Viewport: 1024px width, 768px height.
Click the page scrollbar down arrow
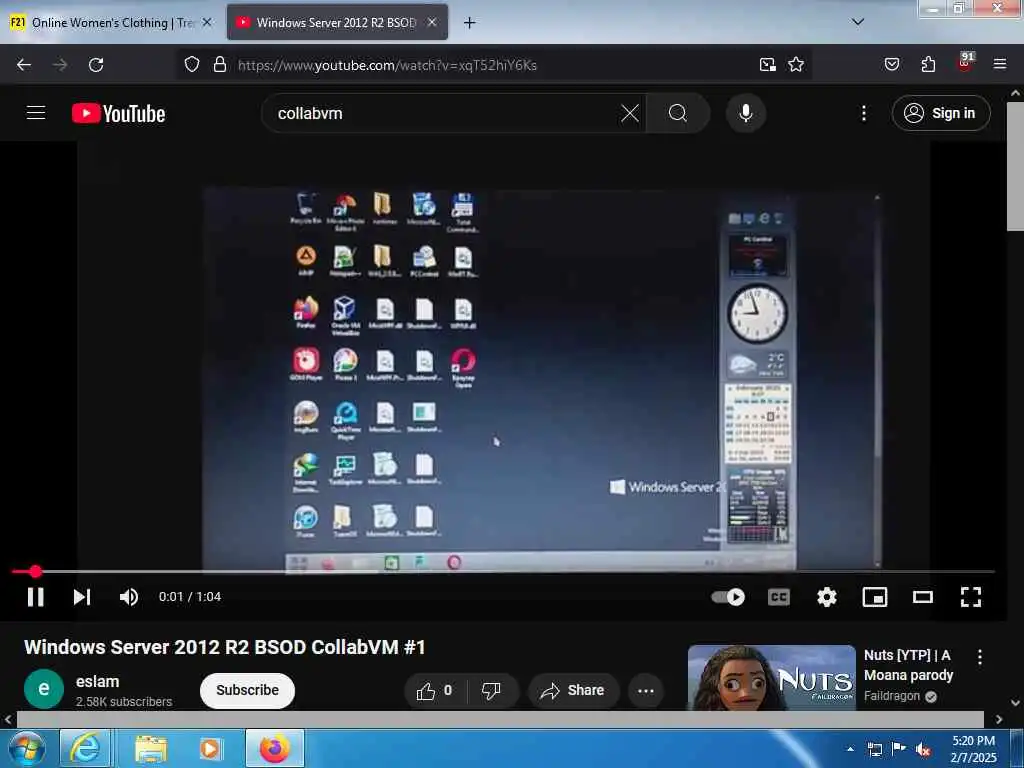click(1015, 703)
